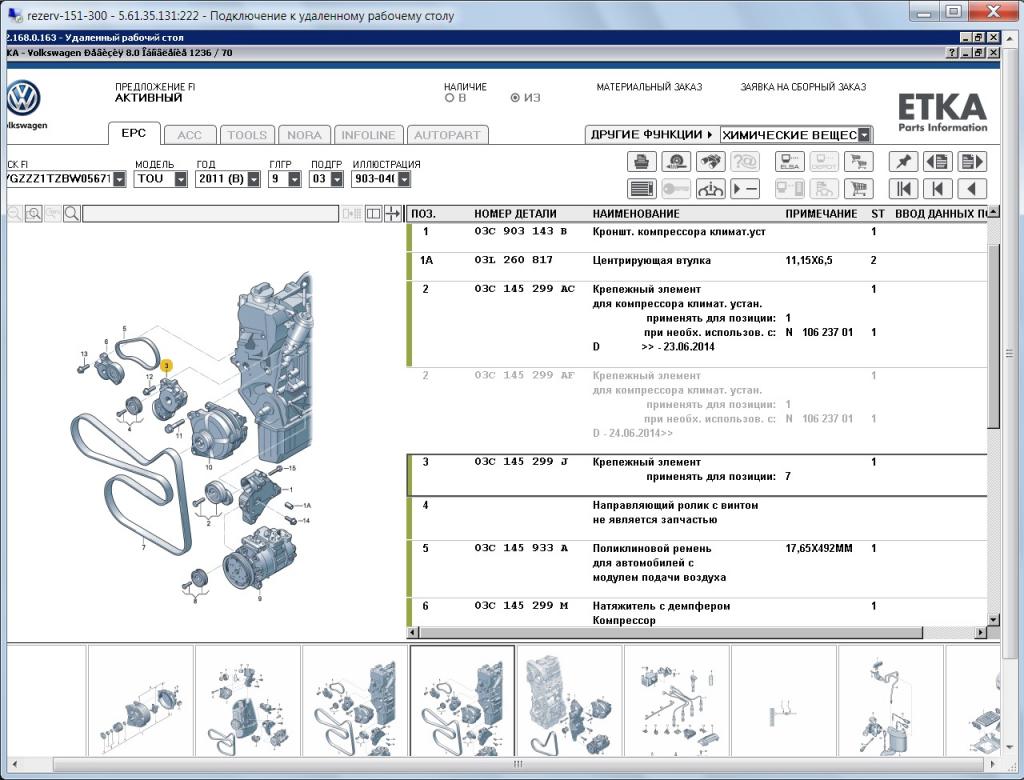Click the Volkswagen logo
Viewport: 1024px width, 780px height.
[24, 99]
